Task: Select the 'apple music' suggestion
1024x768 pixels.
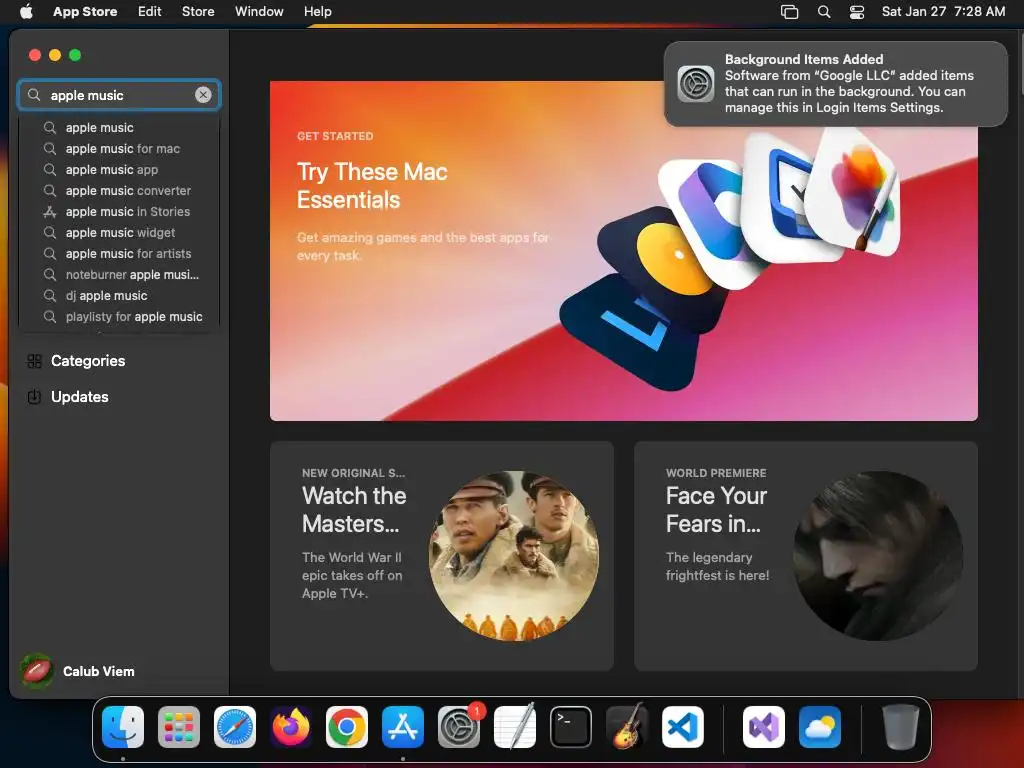Action: pyautogui.click(x=120, y=127)
